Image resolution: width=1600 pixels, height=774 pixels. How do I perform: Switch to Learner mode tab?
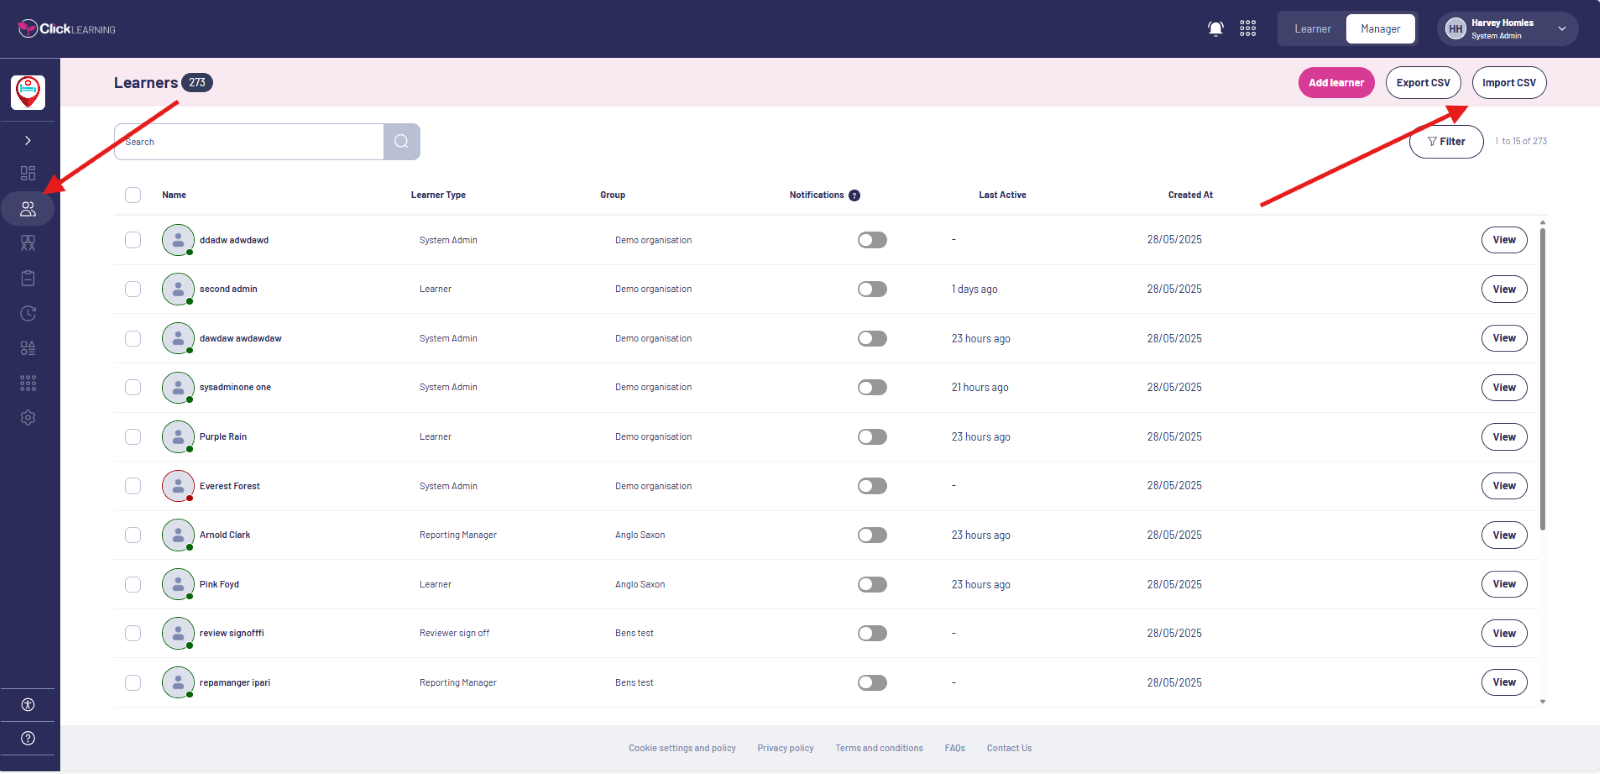(x=1312, y=29)
